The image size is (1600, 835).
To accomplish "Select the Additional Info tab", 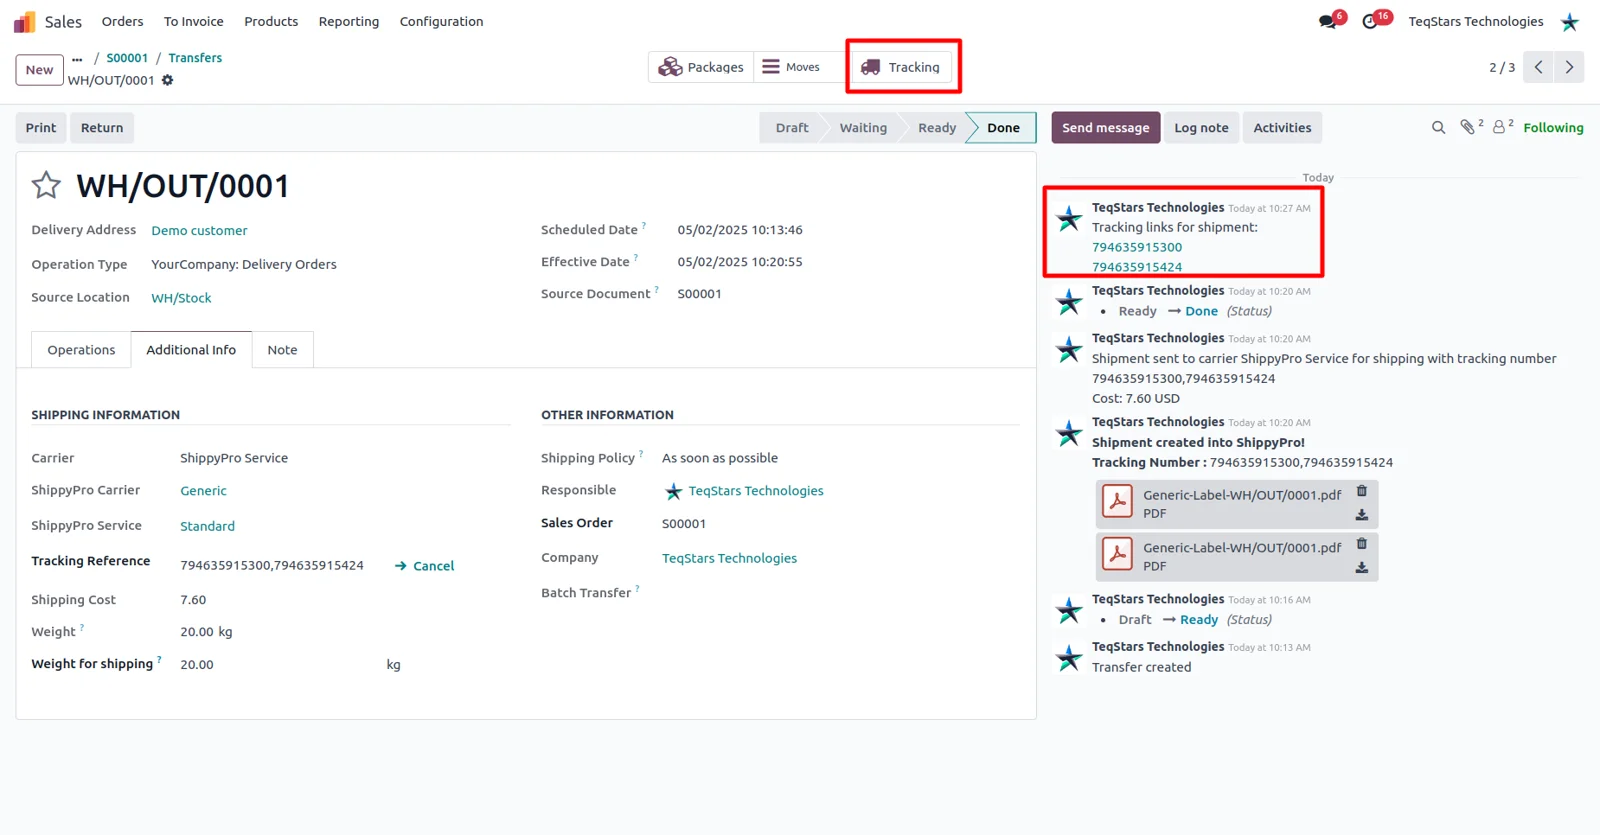I will [191, 350].
